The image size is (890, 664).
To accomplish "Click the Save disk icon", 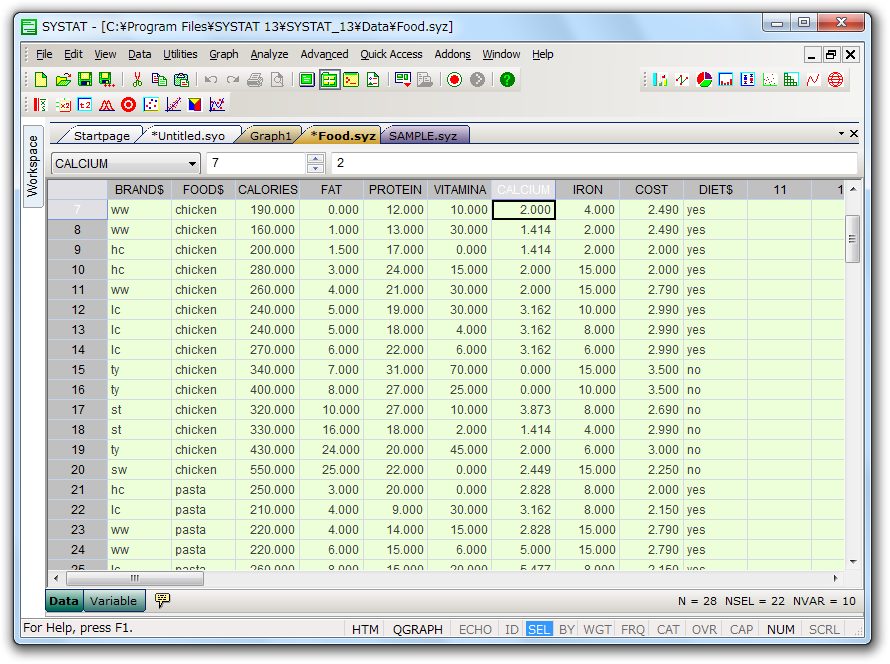I will 85,79.
